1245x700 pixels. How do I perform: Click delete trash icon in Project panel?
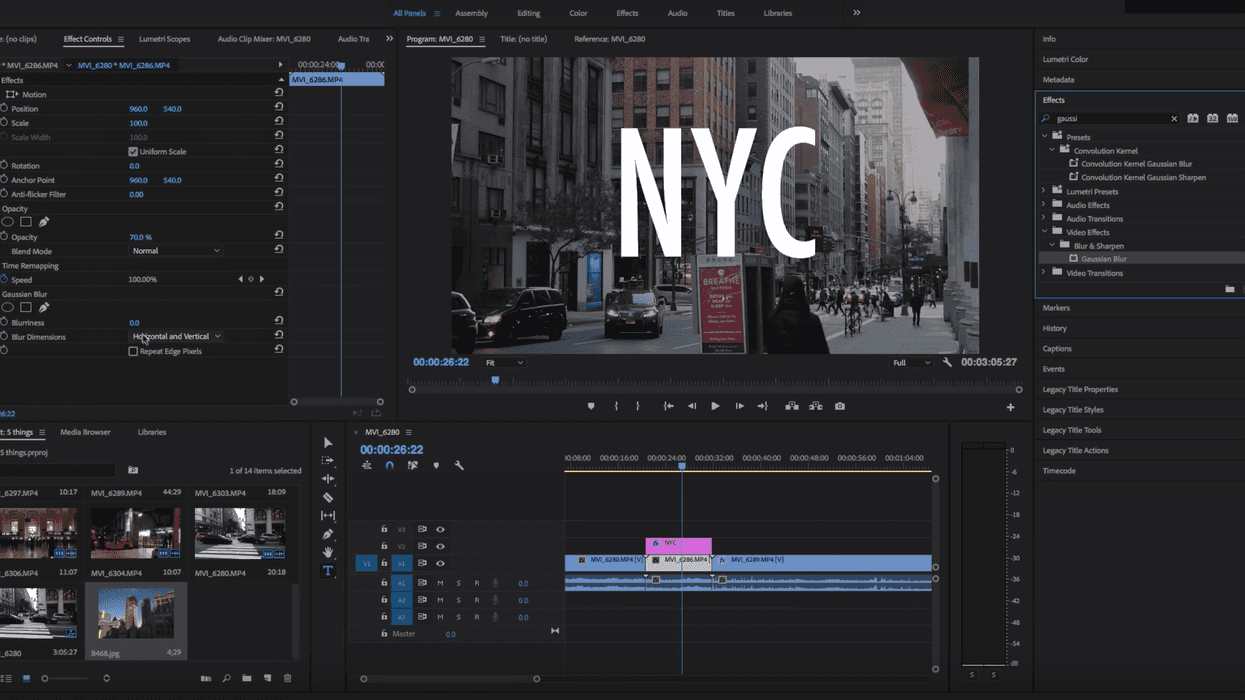(x=287, y=678)
